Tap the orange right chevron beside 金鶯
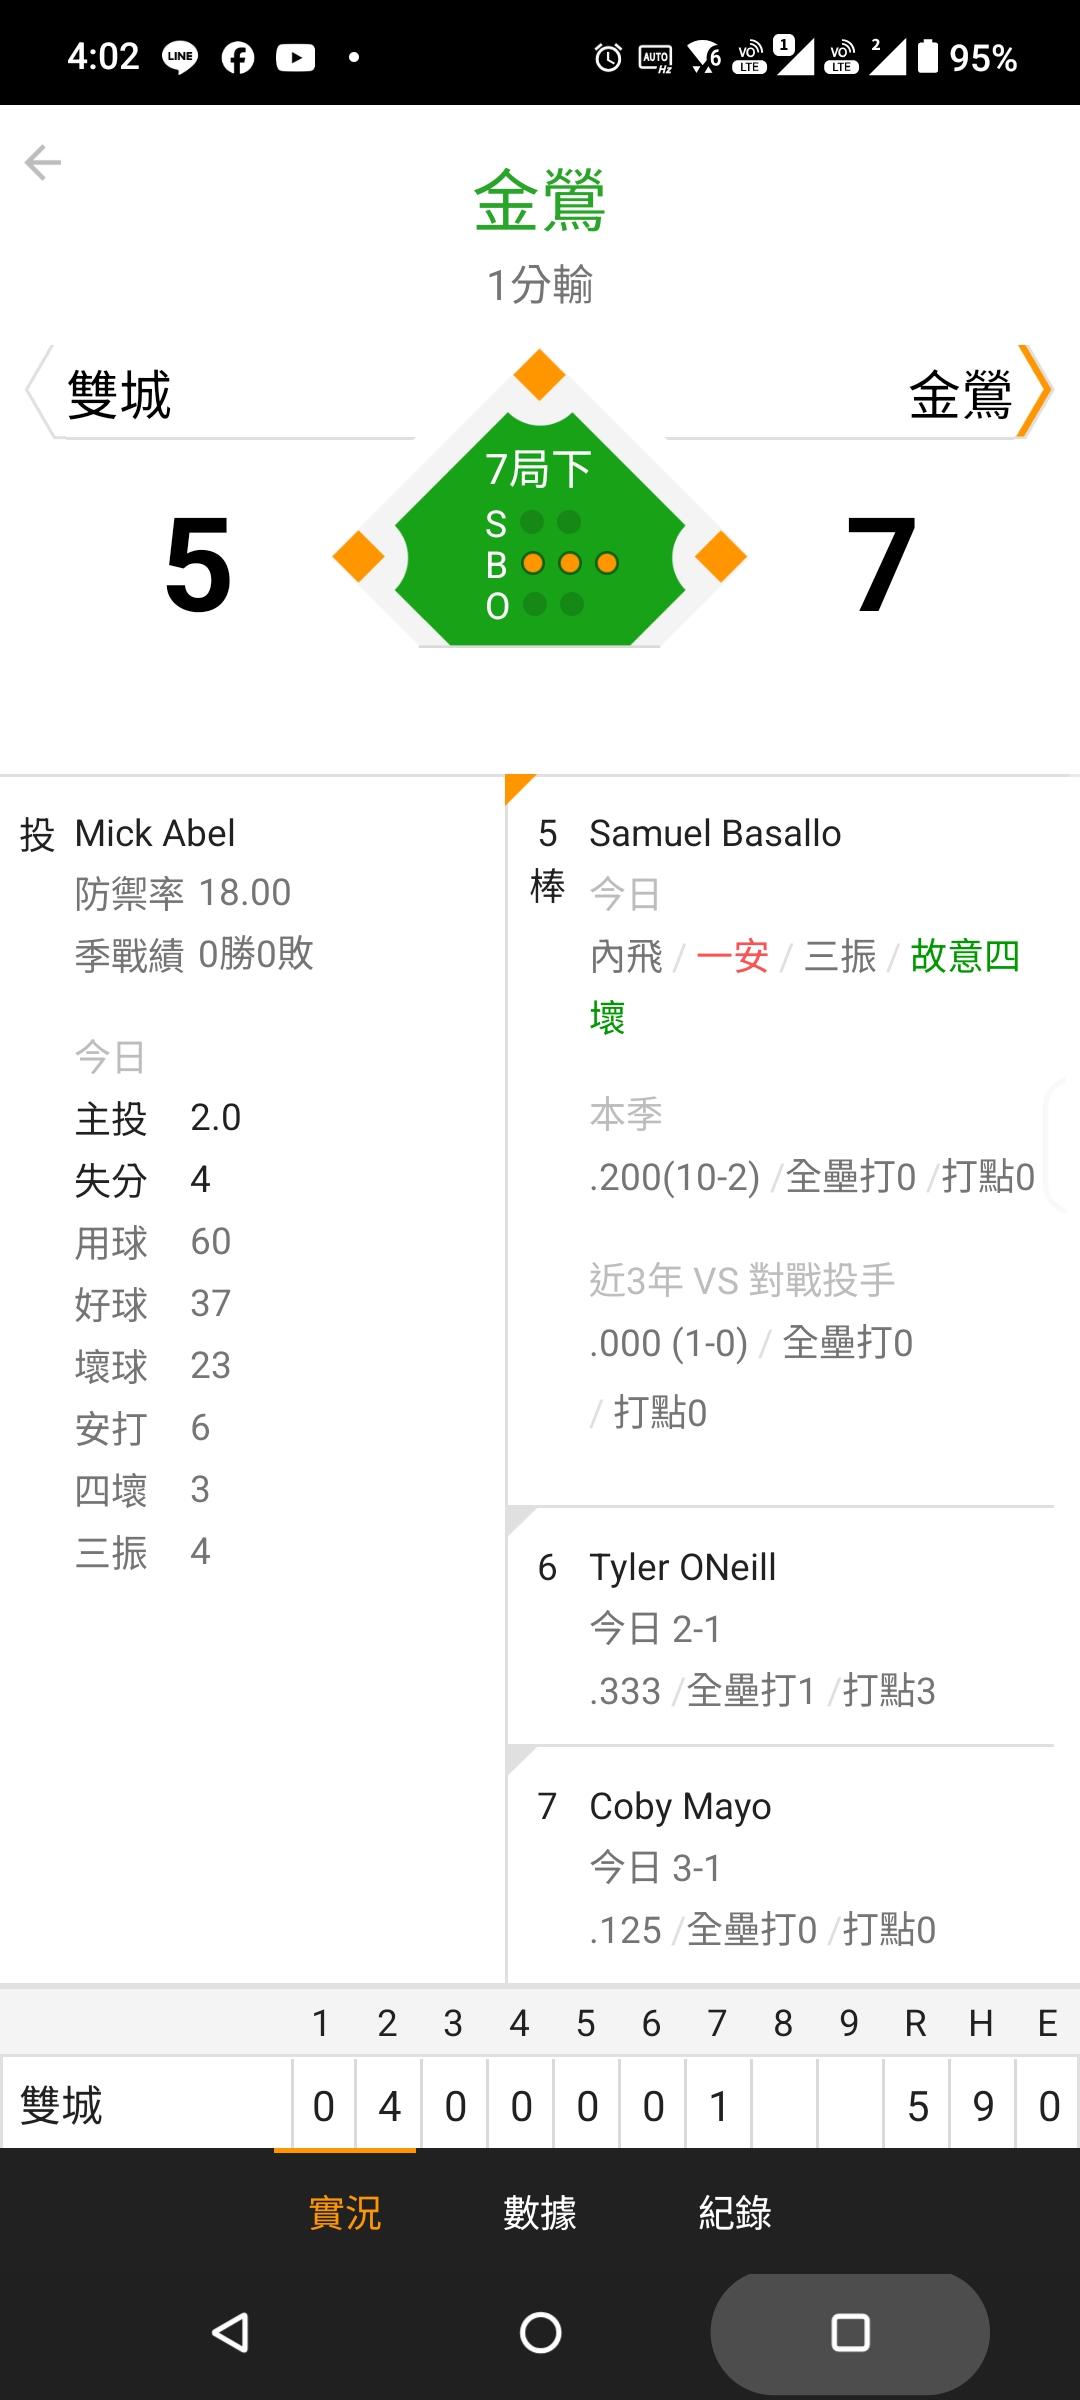 [x=1035, y=391]
